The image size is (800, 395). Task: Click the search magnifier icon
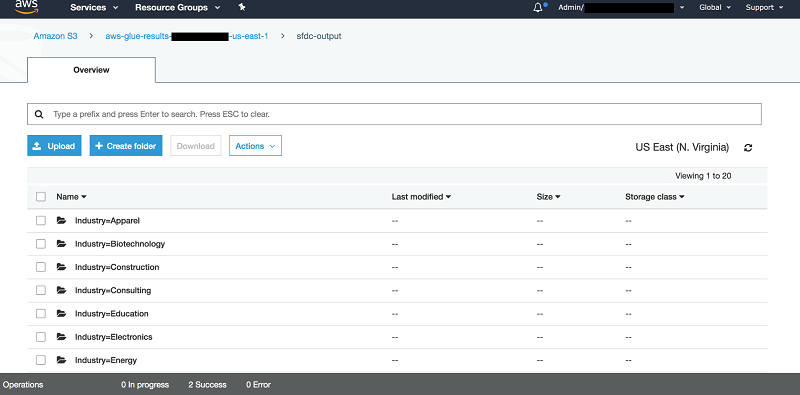[39, 114]
